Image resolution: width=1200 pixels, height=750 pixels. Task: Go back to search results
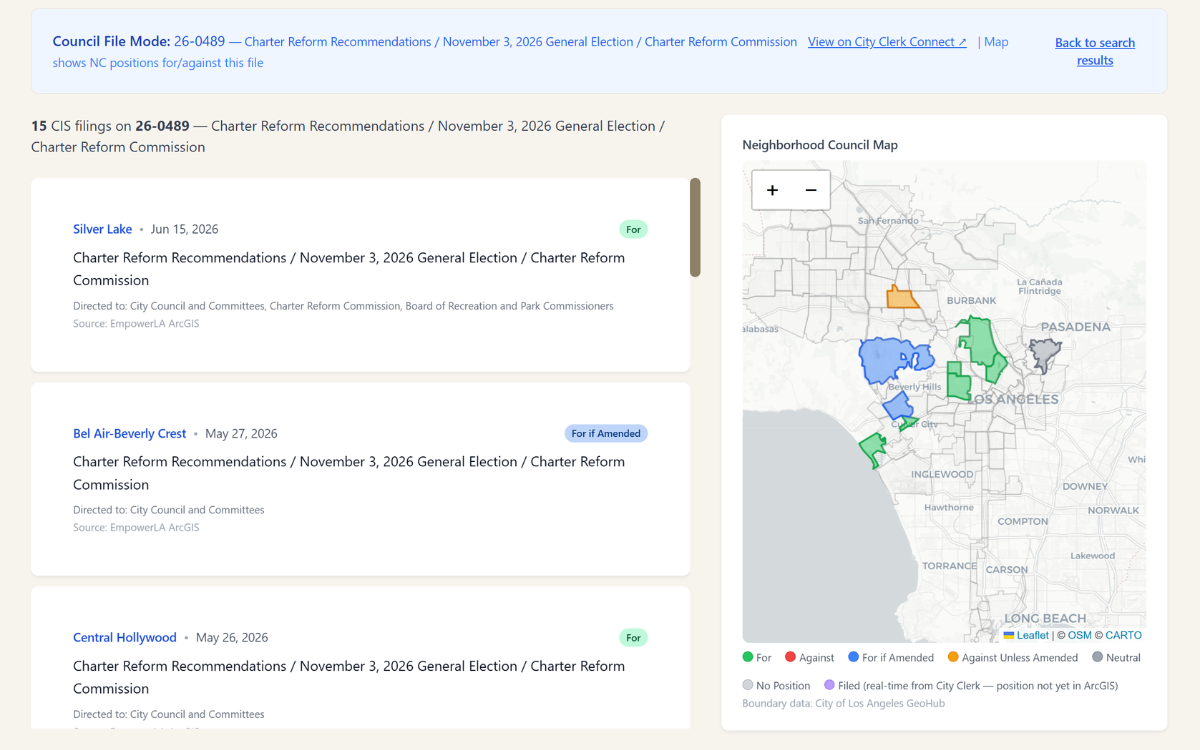[1095, 51]
